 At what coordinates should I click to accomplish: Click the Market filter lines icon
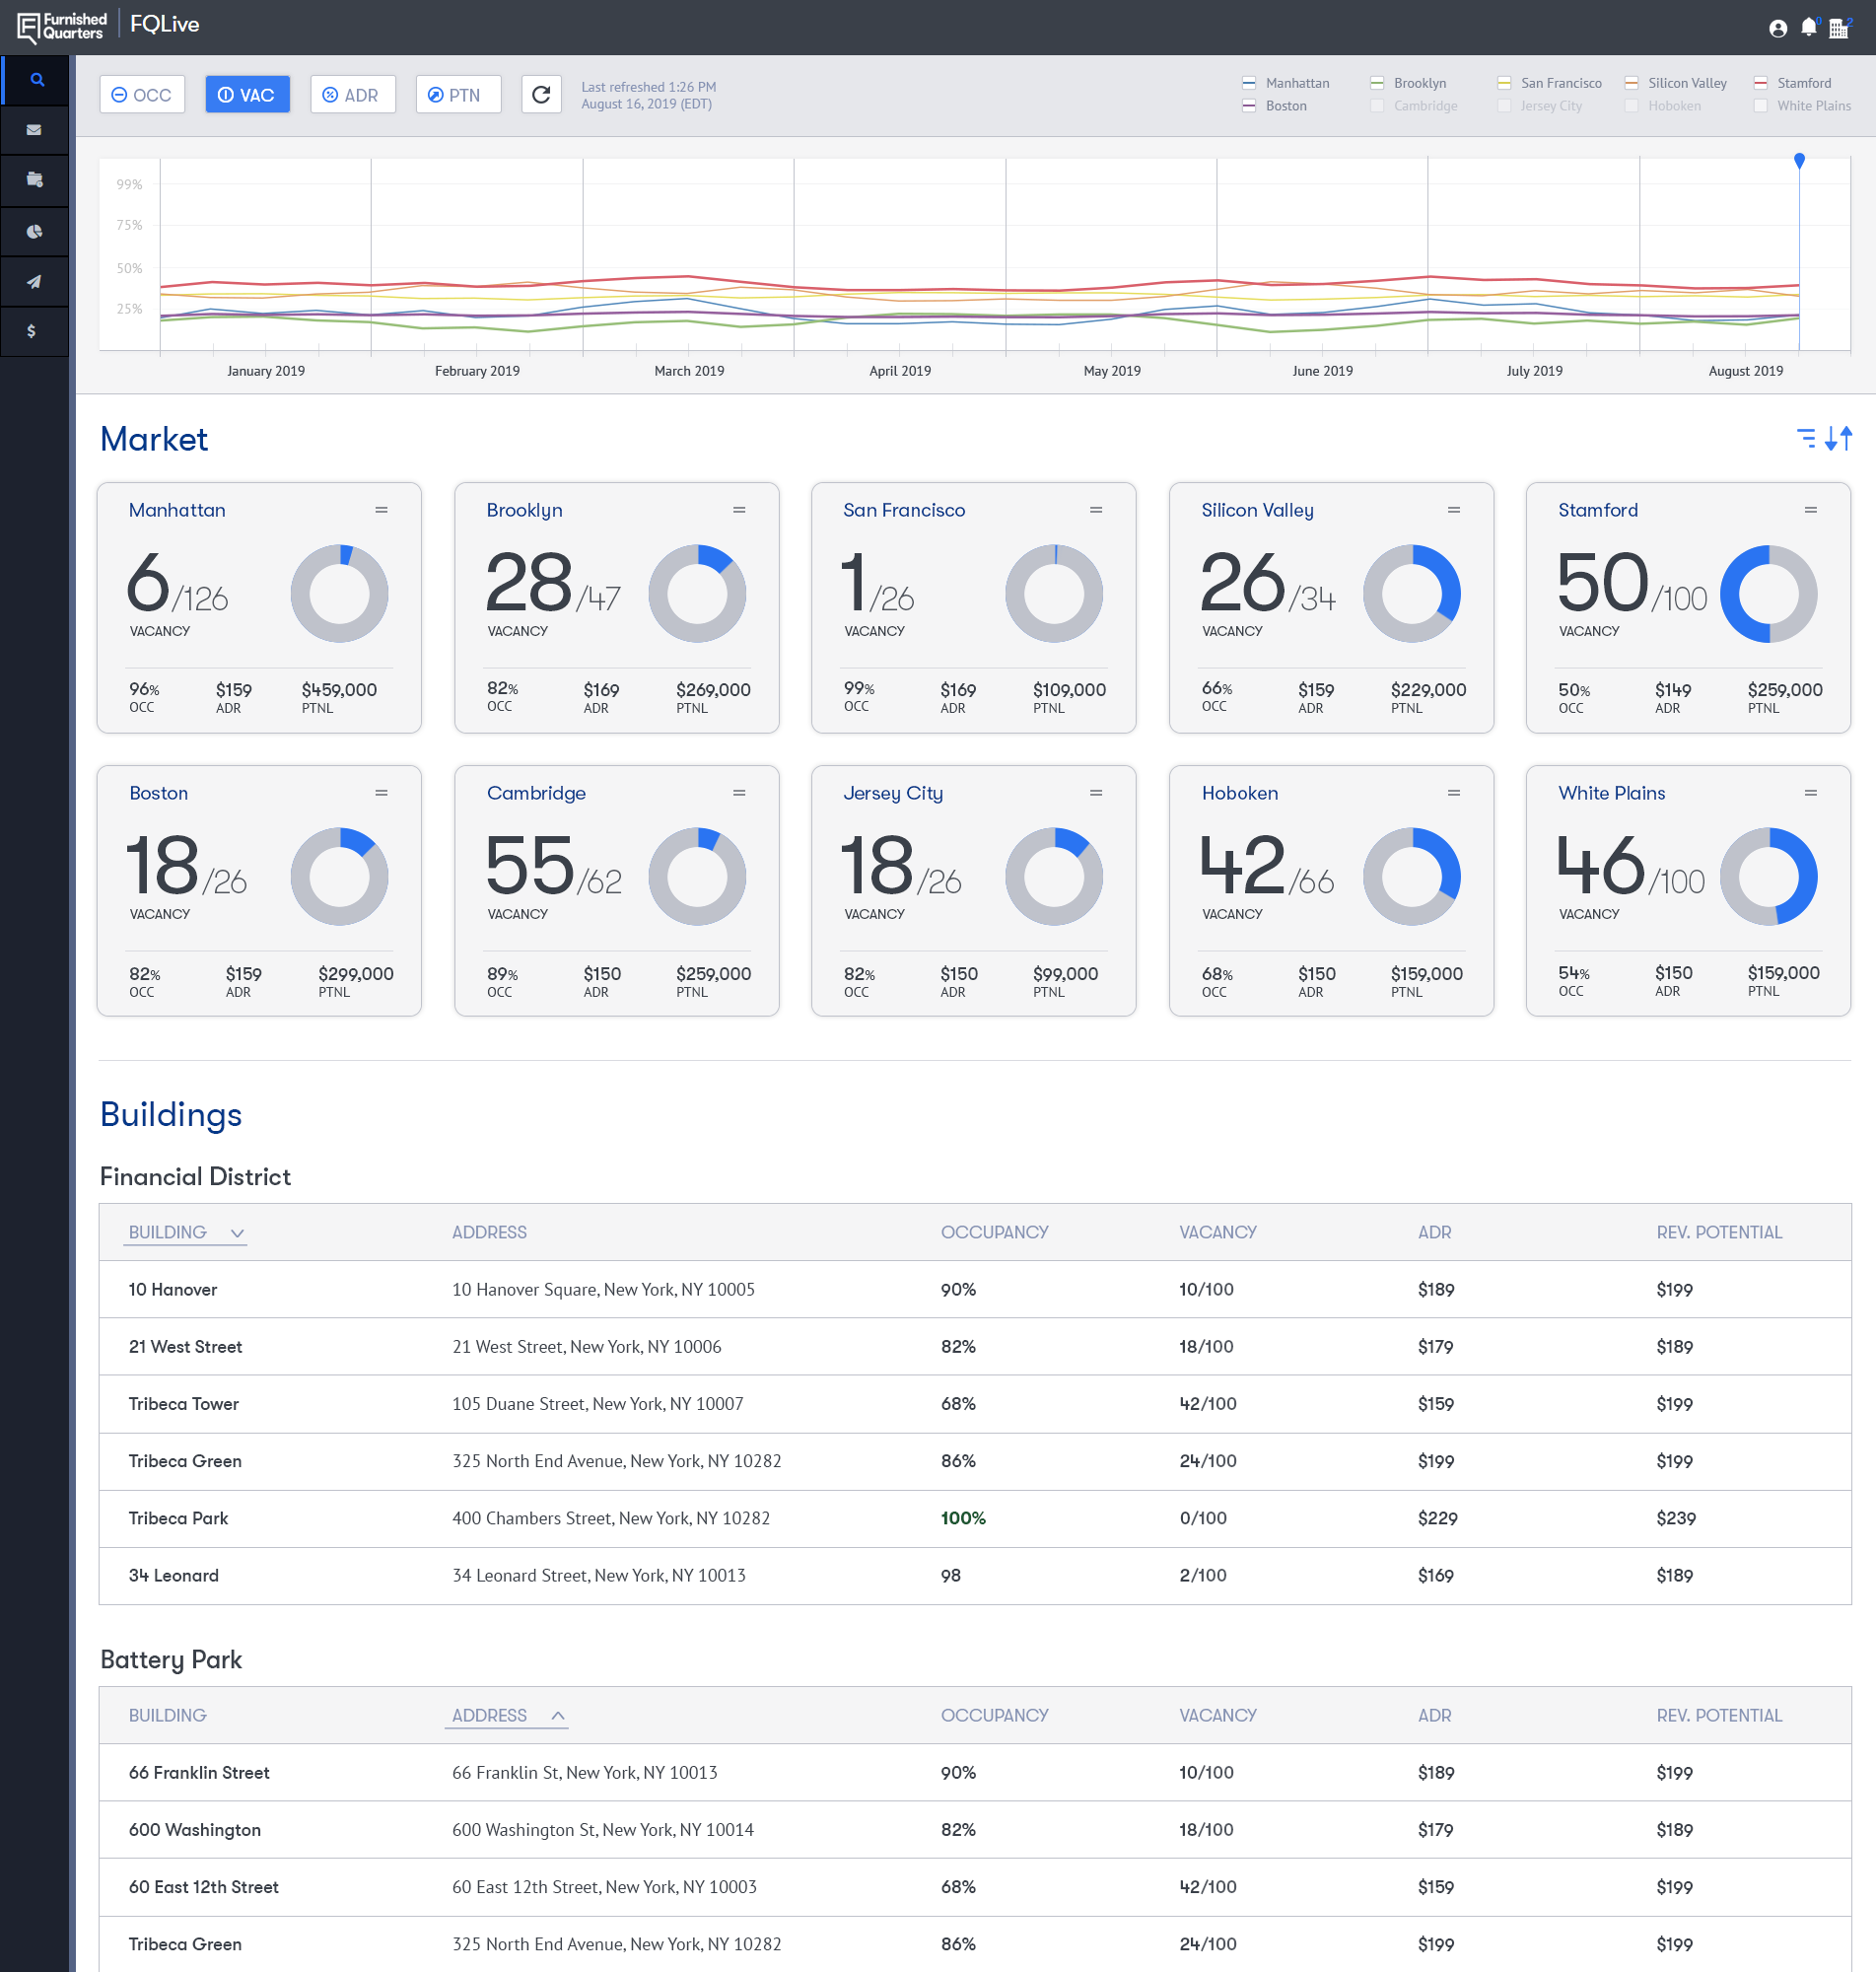point(1806,438)
